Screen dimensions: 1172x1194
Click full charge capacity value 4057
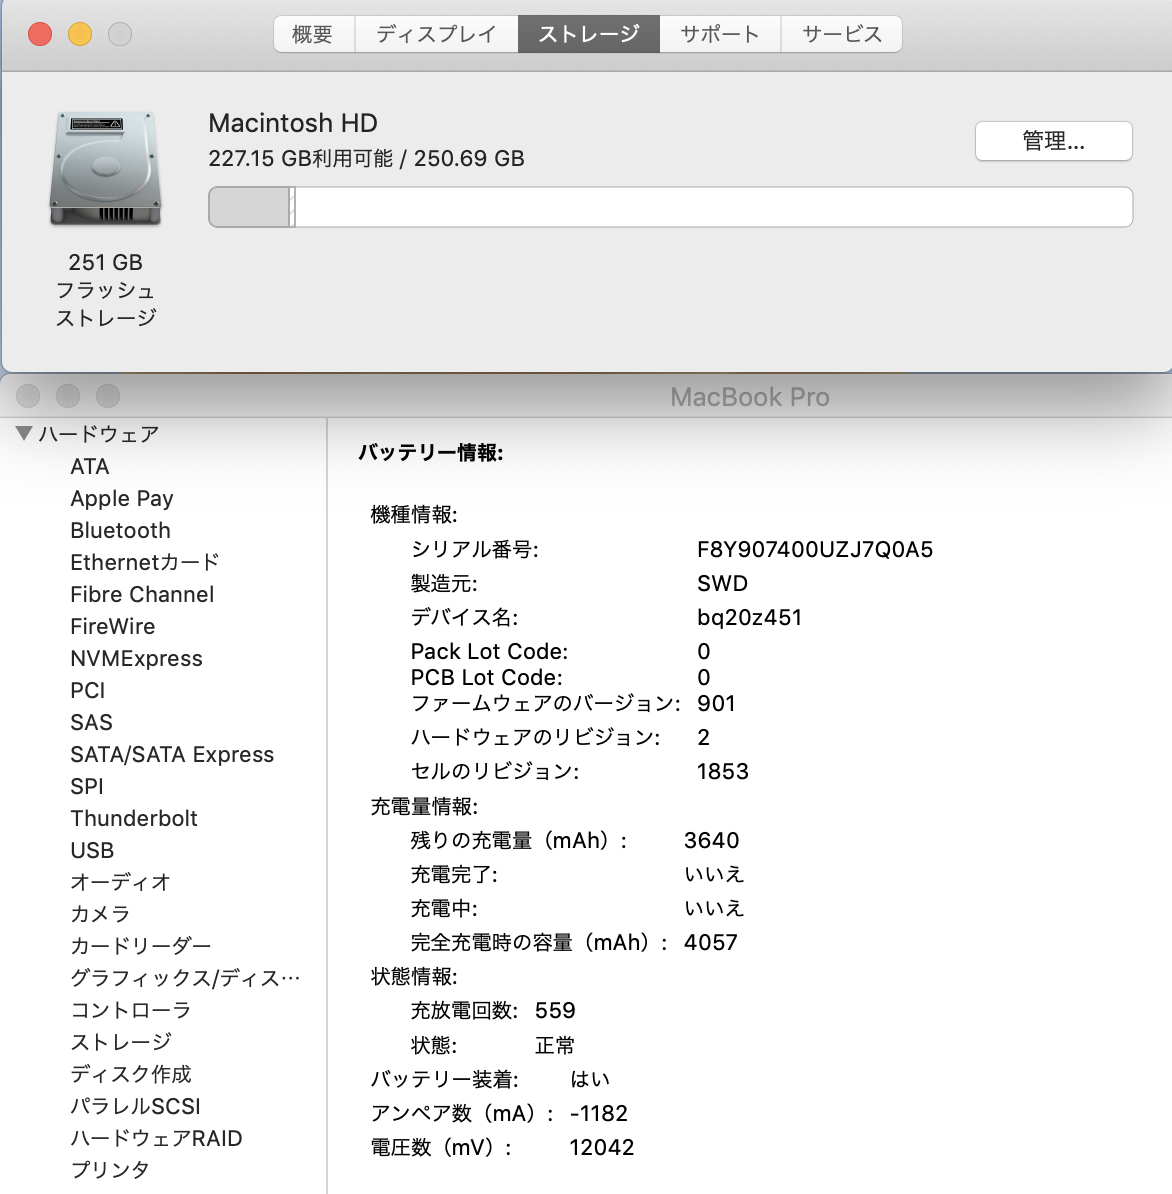[x=711, y=942]
